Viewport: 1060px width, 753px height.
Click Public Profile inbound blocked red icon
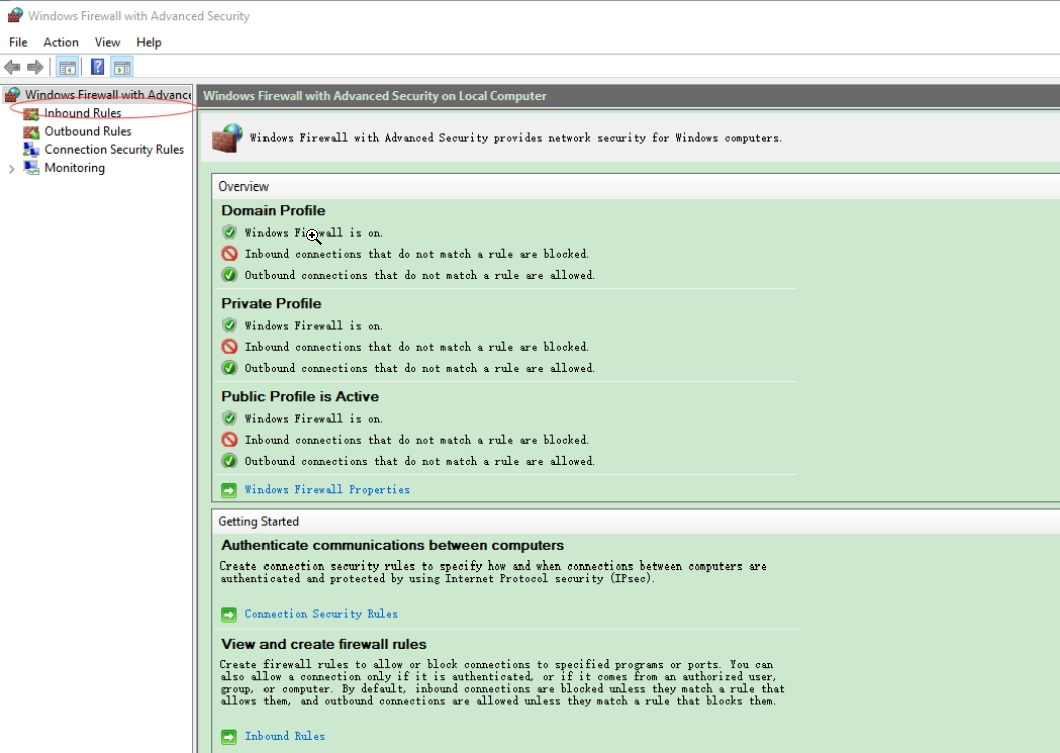tap(229, 440)
